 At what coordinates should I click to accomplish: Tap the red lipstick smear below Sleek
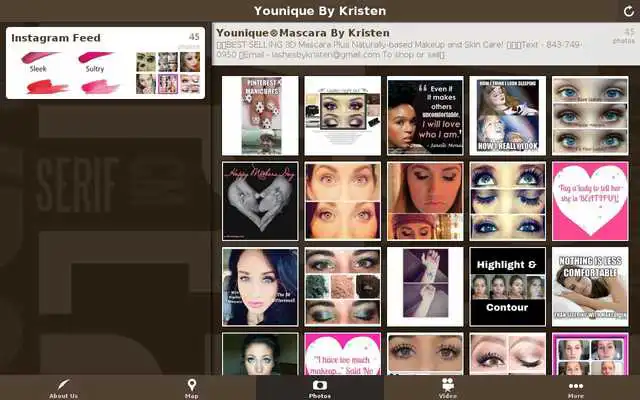pos(47,87)
